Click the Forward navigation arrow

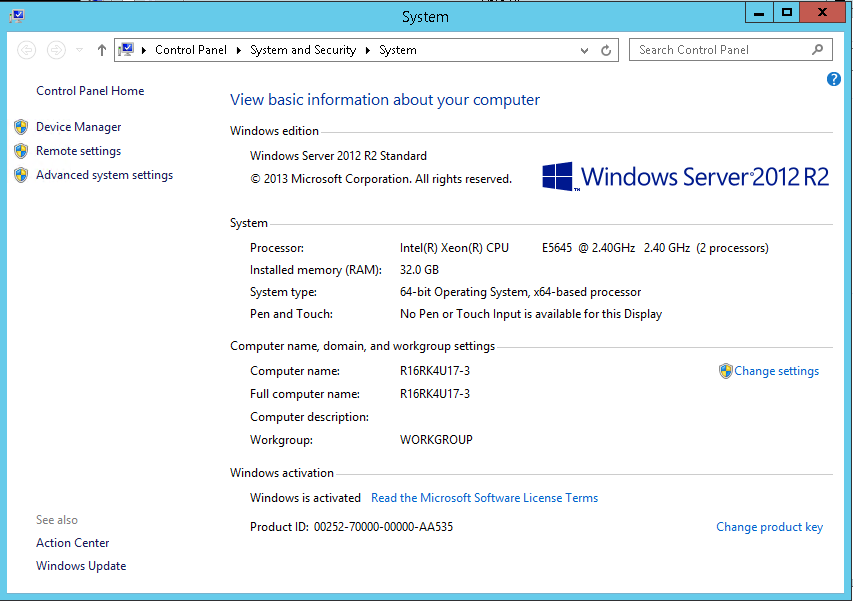click(x=56, y=50)
